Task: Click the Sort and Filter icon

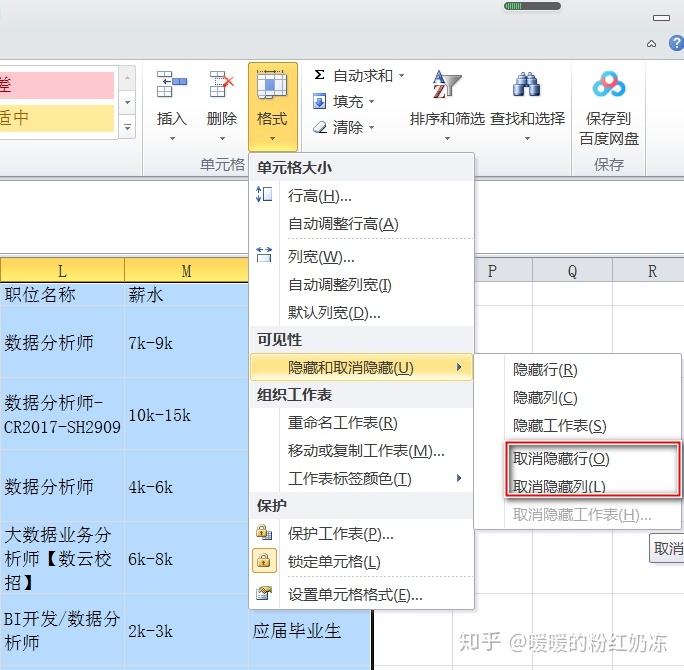Action: pyautogui.click(x=447, y=84)
